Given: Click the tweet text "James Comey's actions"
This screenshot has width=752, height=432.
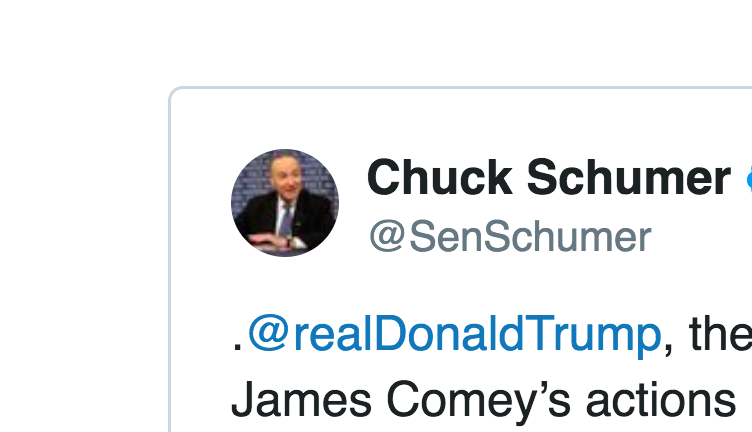Looking at the screenshot, I should point(484,400).
